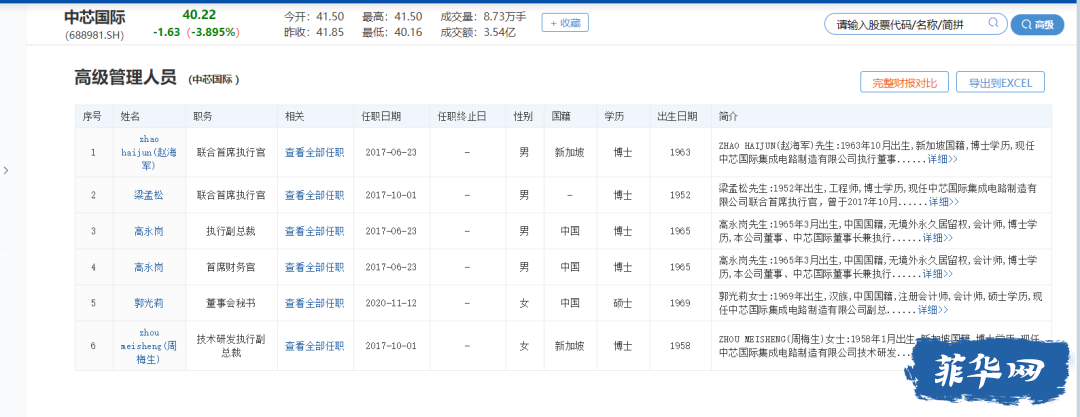Image resolution: width=1080 pixels, height=417 pixels.
Task: Click the date 2020-11-12 cell
Action: click(391, 303)
